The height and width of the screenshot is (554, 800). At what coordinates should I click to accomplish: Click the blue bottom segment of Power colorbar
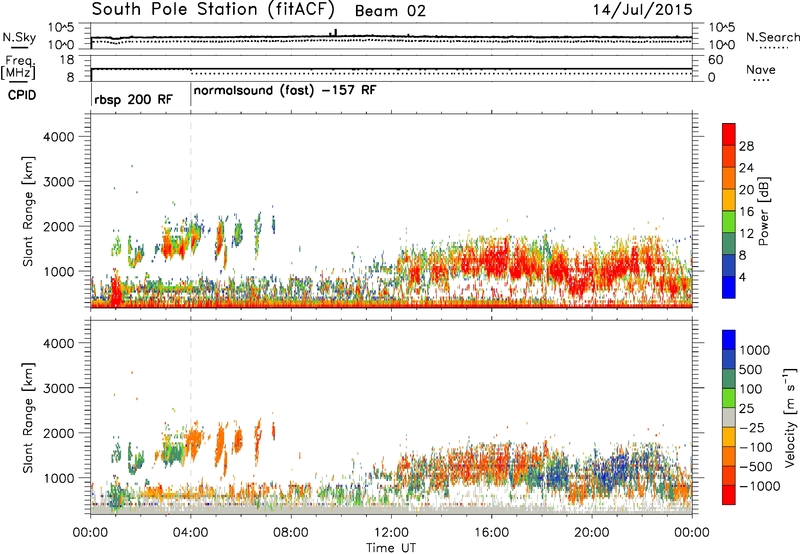tap(729, 287)
